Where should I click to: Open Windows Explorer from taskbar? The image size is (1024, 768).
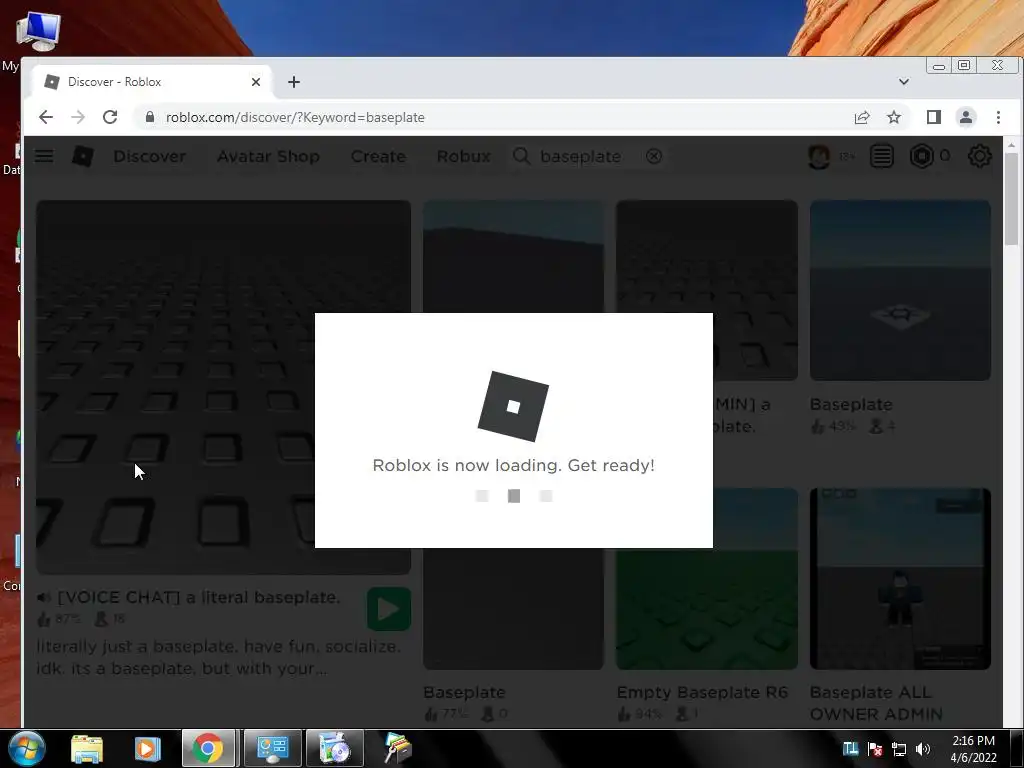pyautogui.click(x=87, y=748)
